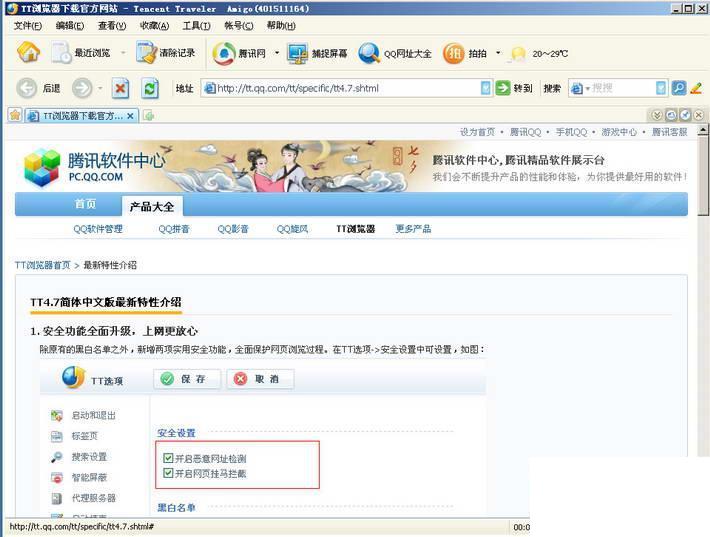710x537 pixels.
Task: Click the vertical scrollbar up arrow
Action: 703,130
